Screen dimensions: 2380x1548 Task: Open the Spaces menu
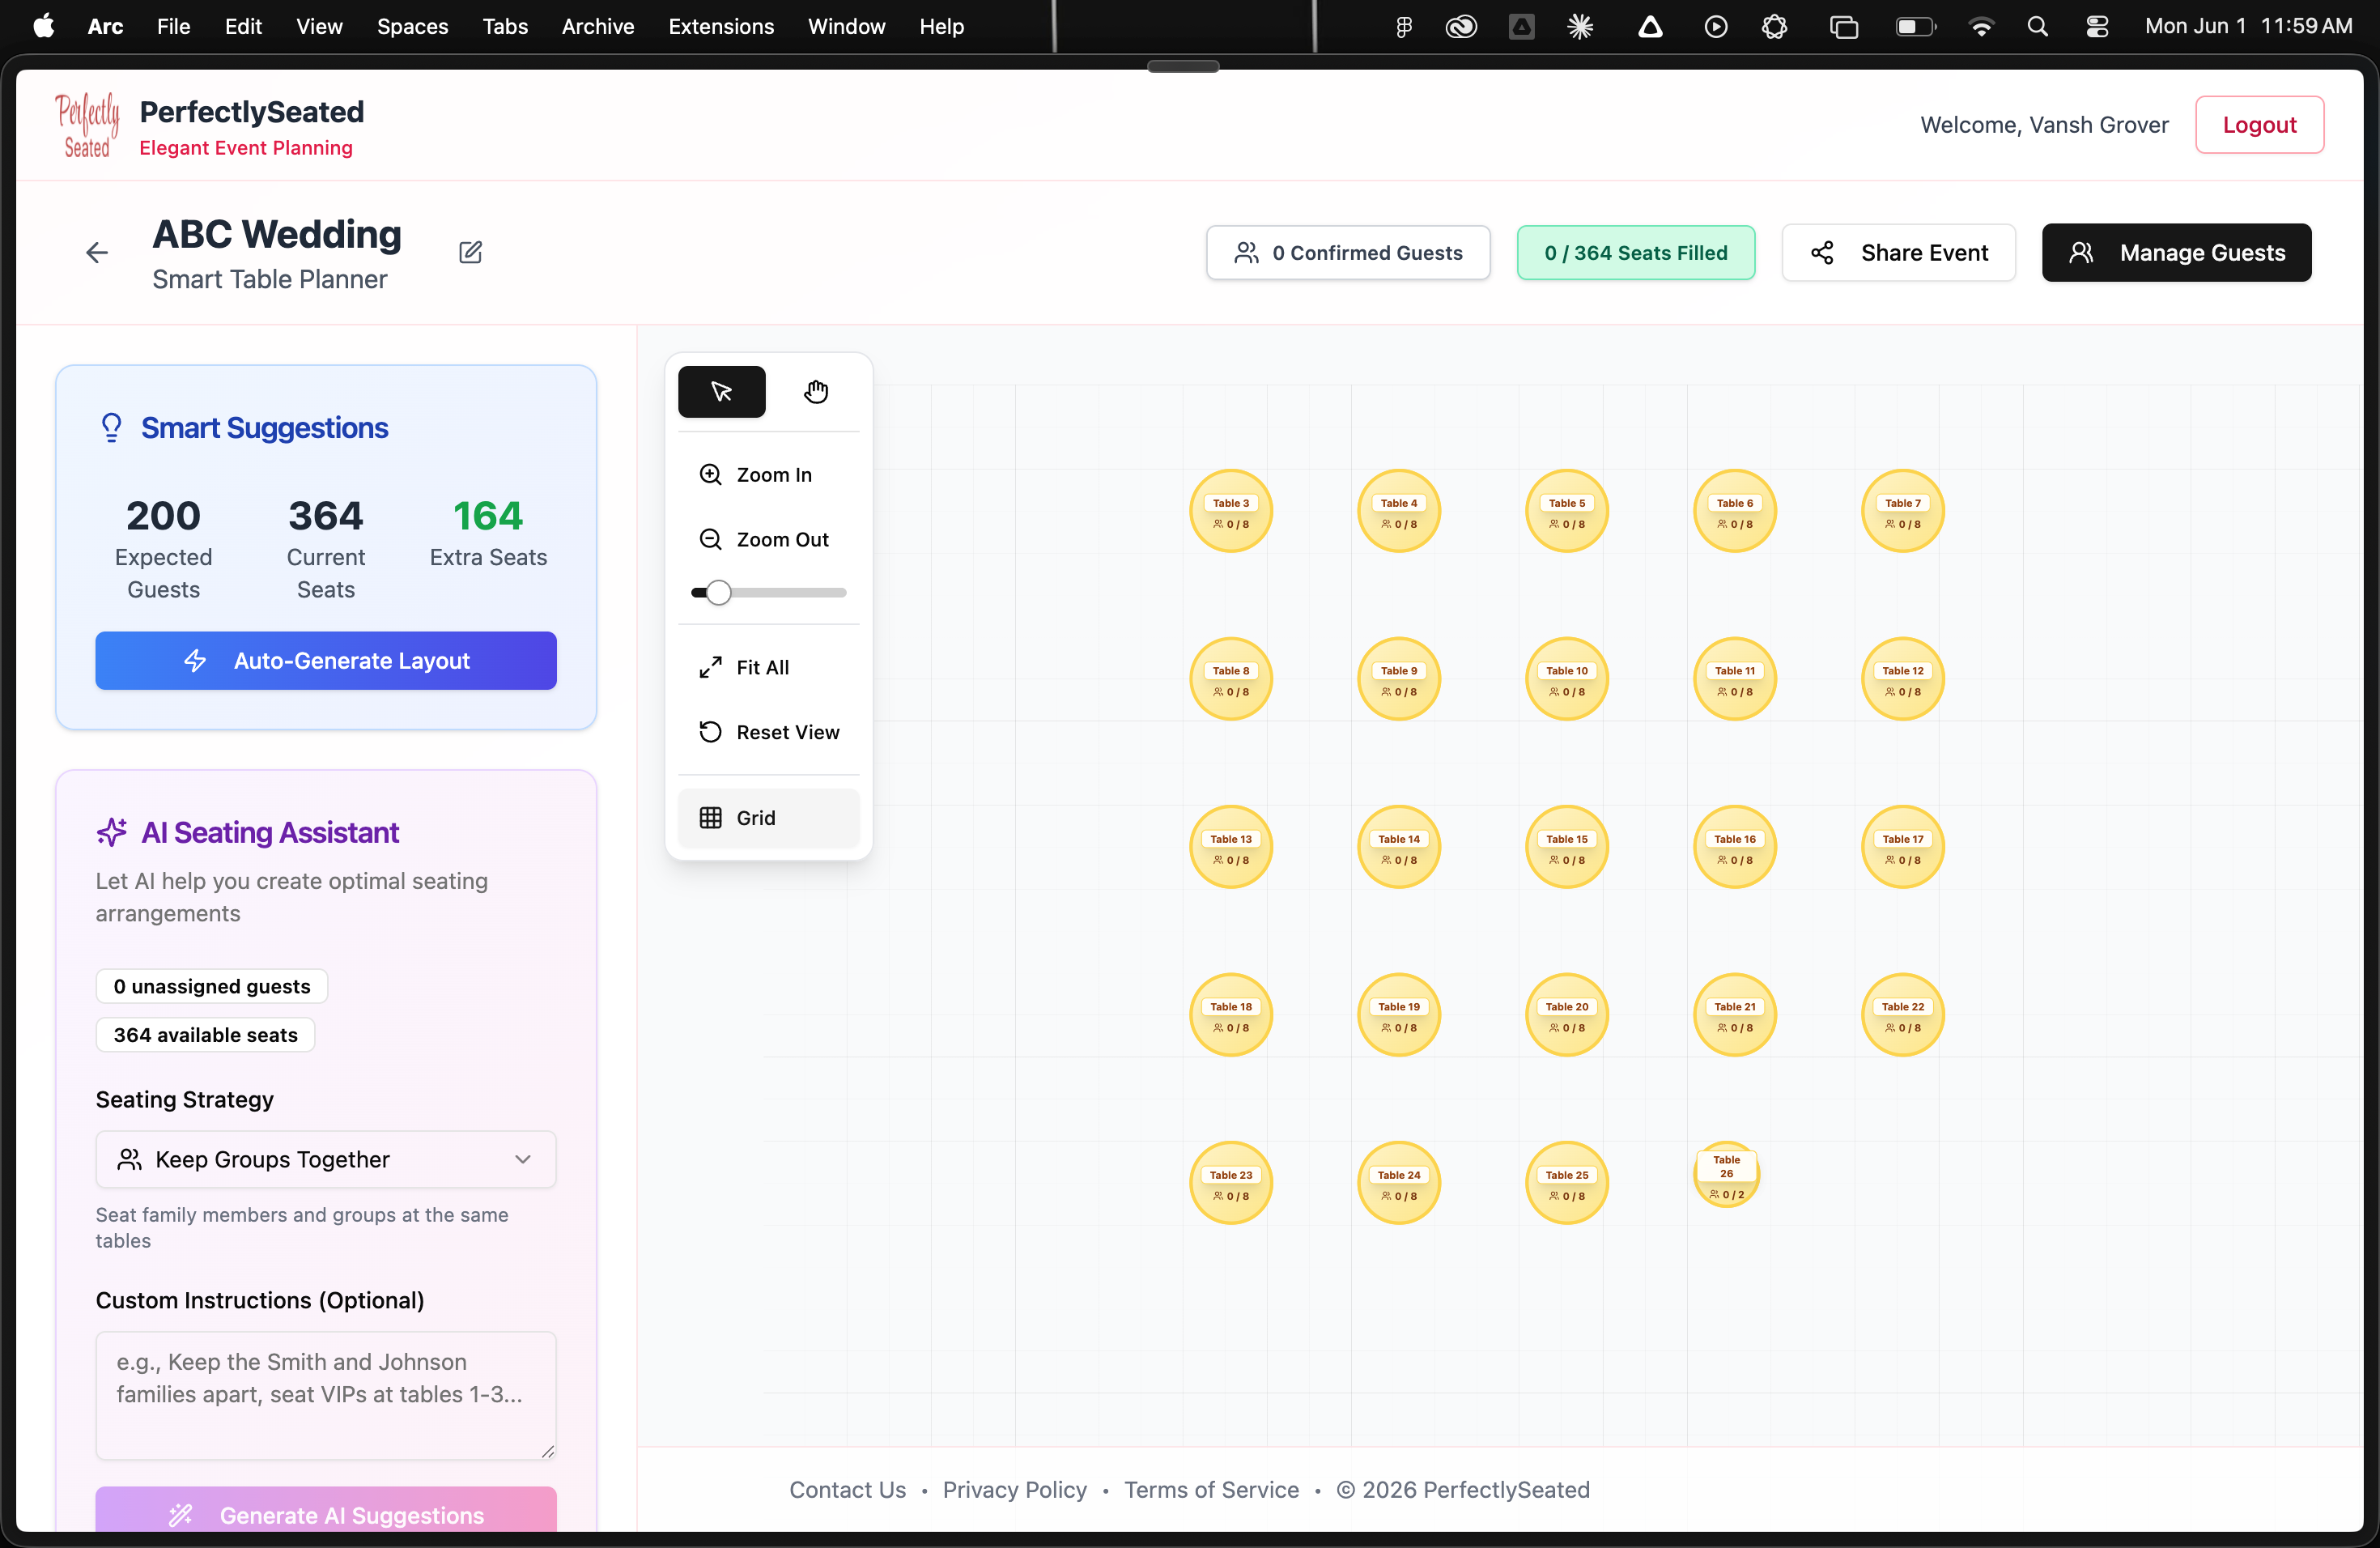[412, 27]
